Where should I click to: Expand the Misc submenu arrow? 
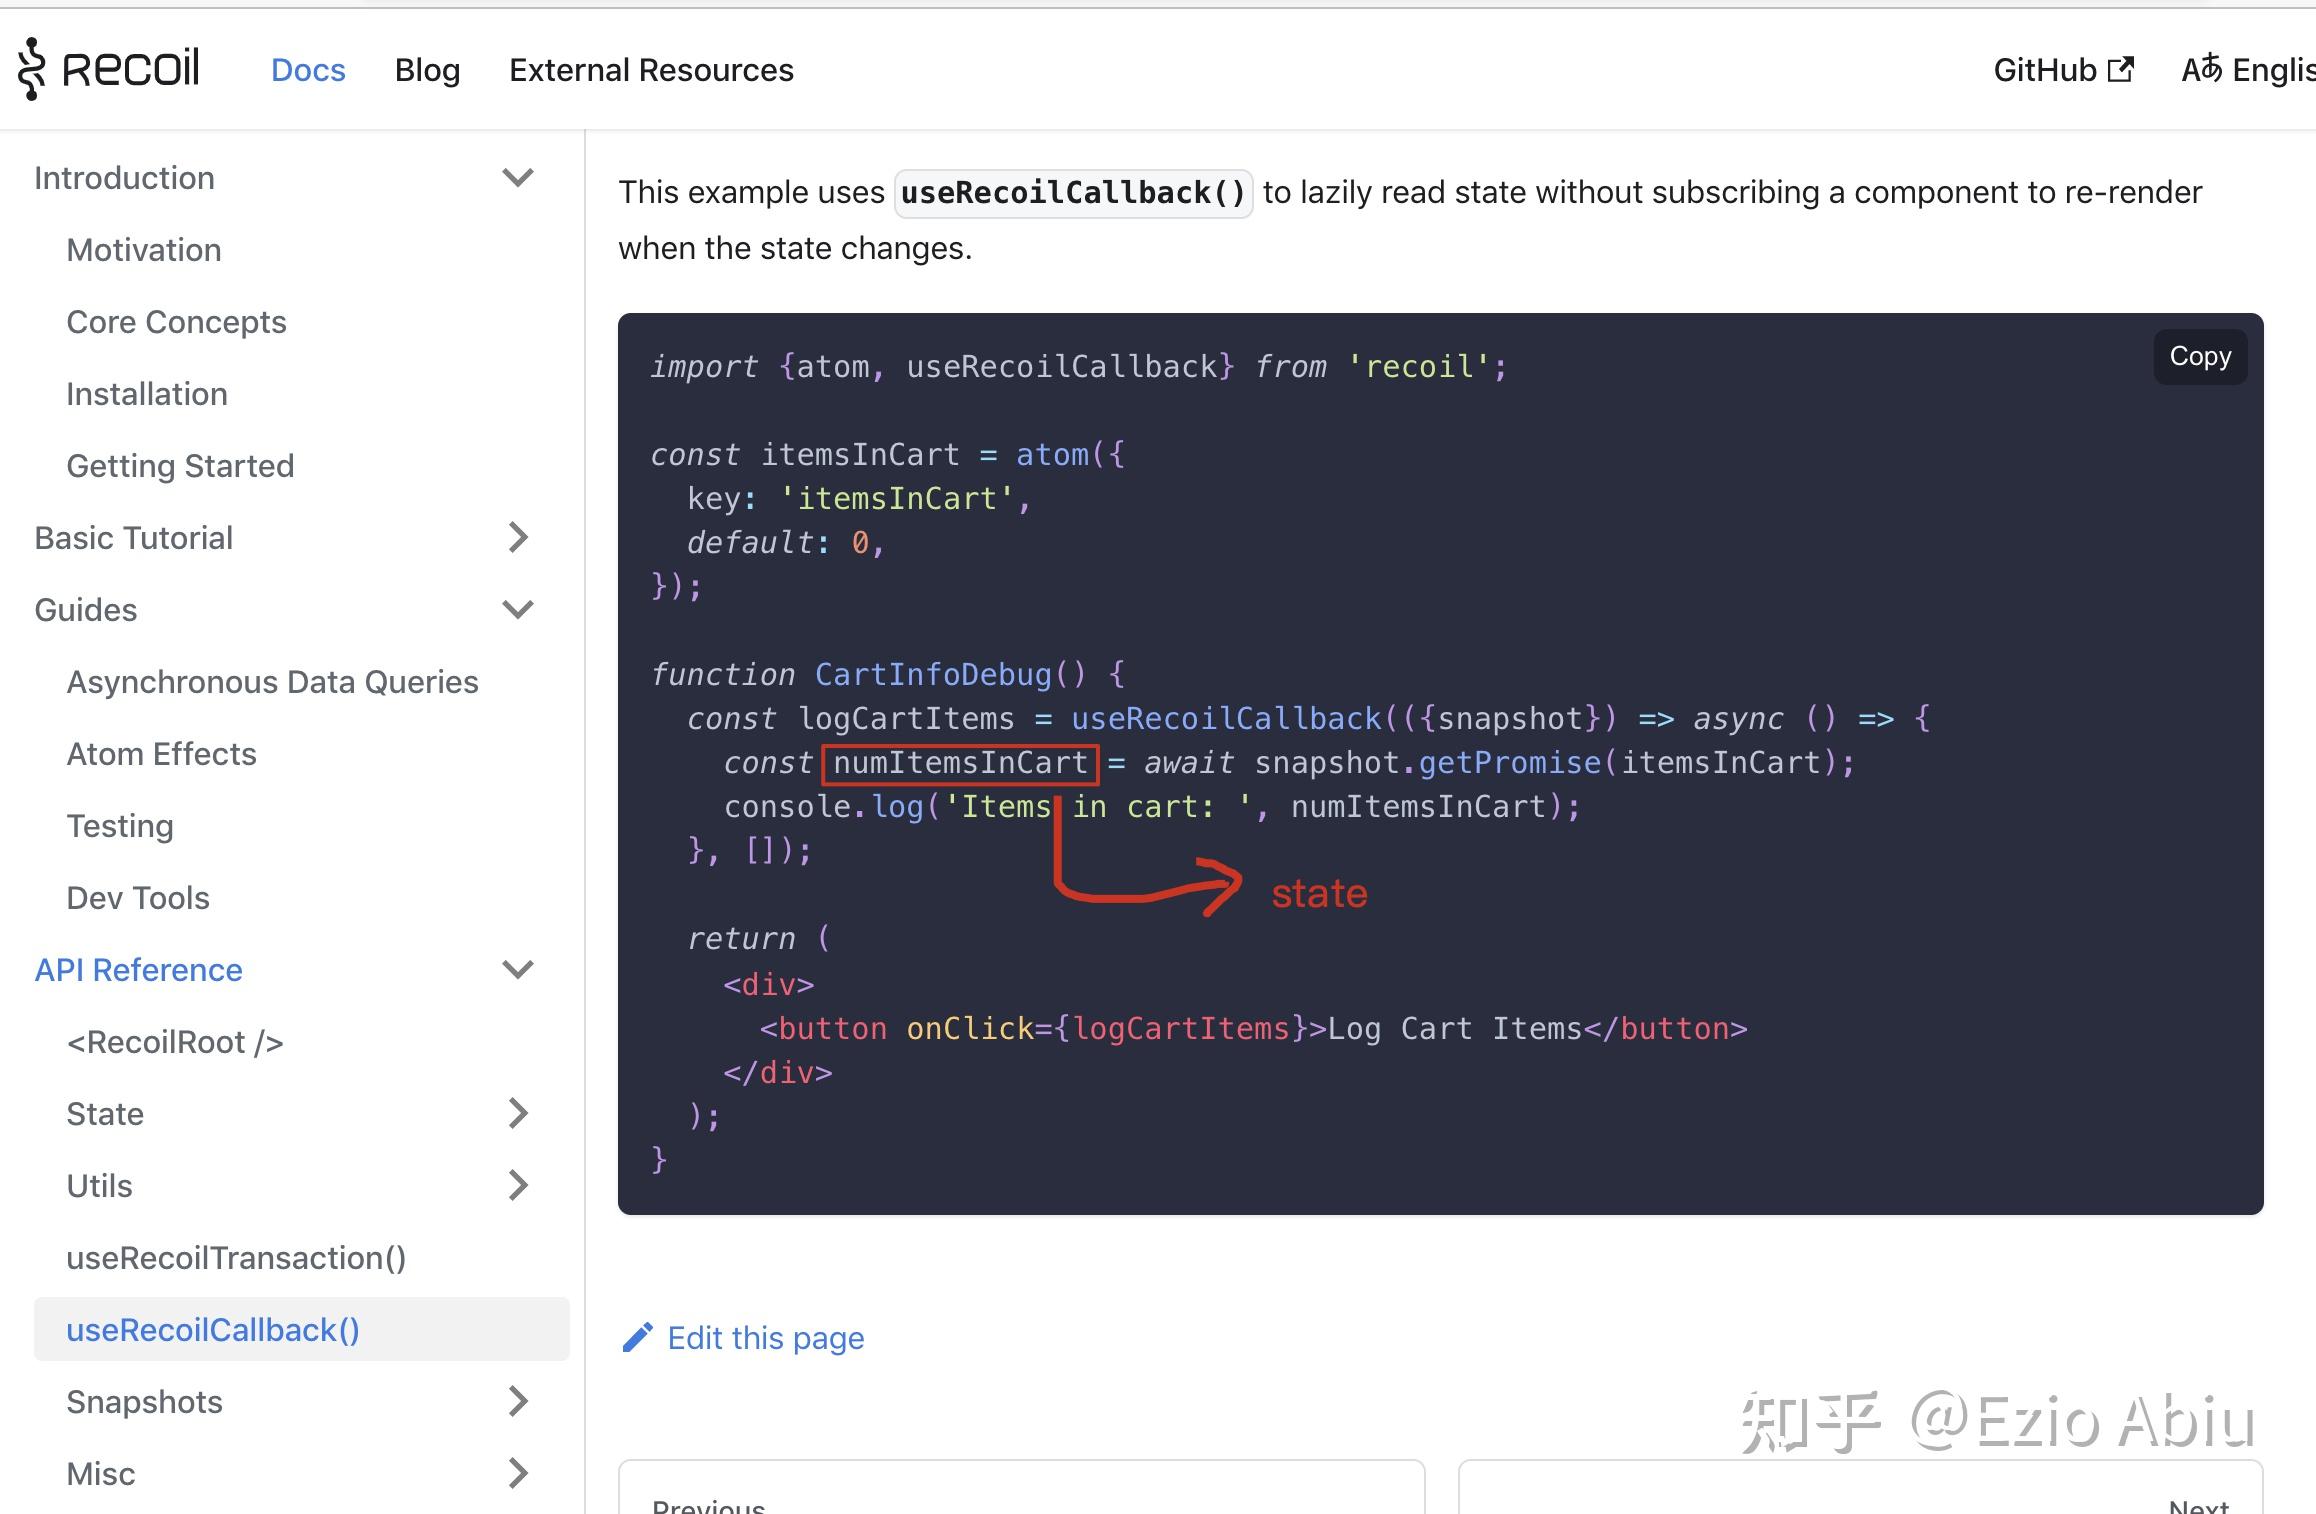pos(517,1474)
